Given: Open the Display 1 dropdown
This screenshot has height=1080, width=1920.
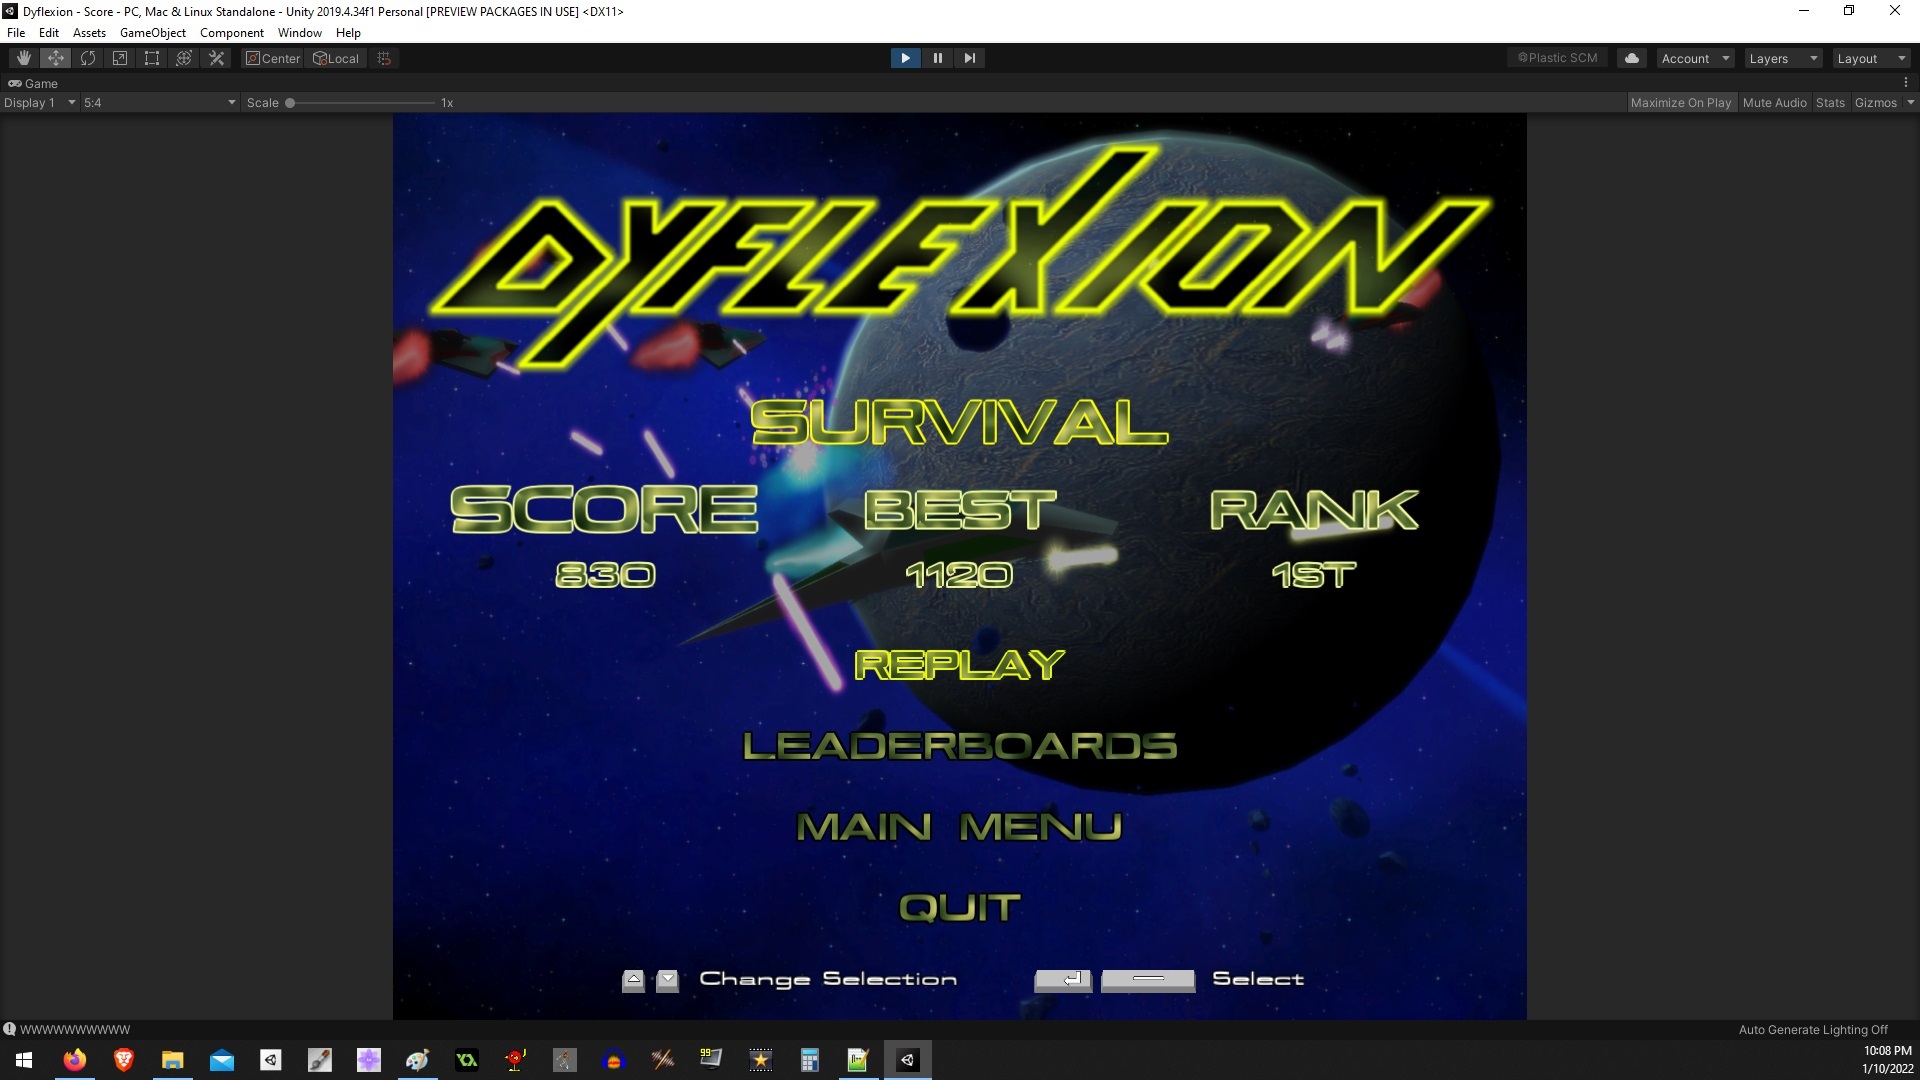Looking at the screenshot, I should tap(40, 102).
